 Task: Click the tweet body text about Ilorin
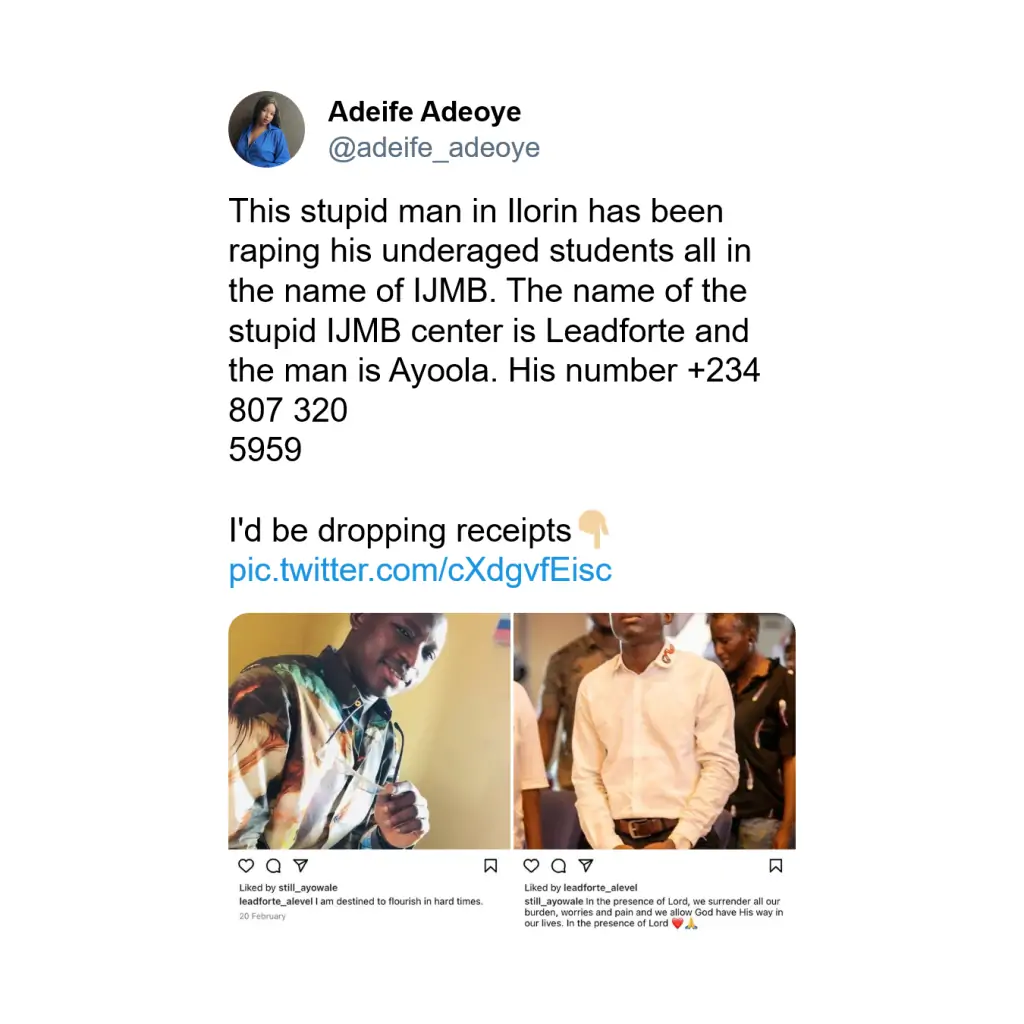pyautogui.click(x=490, y=330)
